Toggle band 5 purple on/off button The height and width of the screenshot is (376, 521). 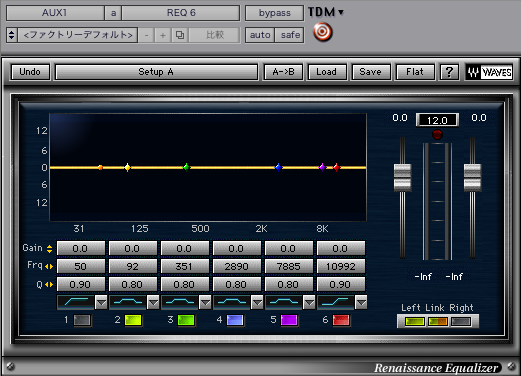click(289, 320)
